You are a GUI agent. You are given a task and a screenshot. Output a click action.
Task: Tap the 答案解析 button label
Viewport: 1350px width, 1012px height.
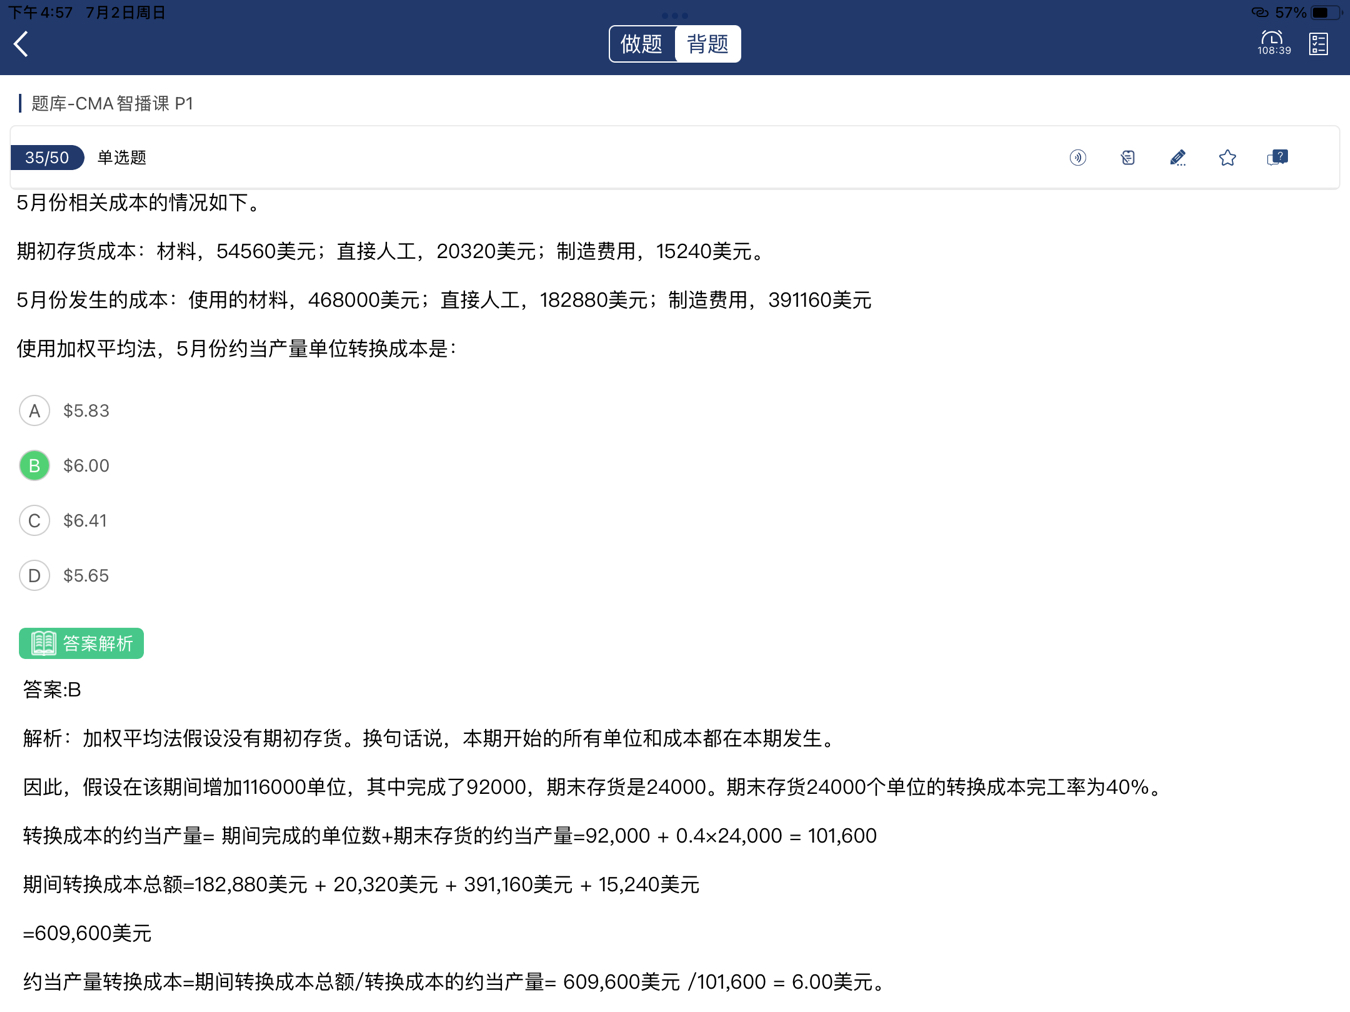point(98,643)
